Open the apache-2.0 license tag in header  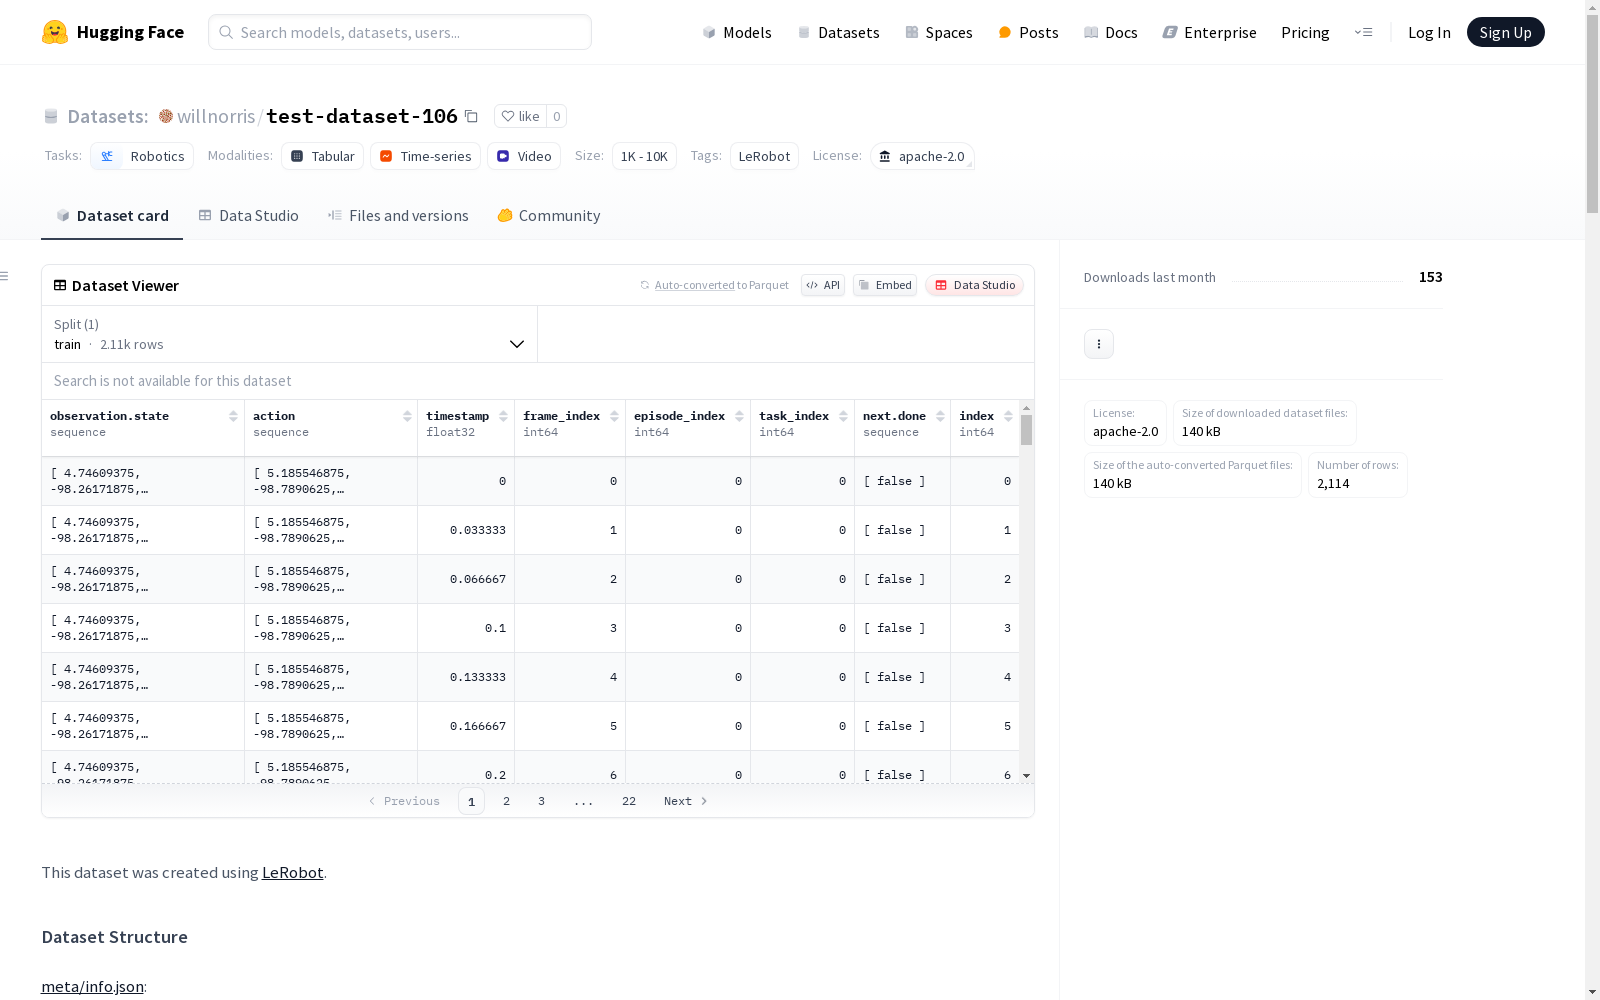[x=922, y=156]
